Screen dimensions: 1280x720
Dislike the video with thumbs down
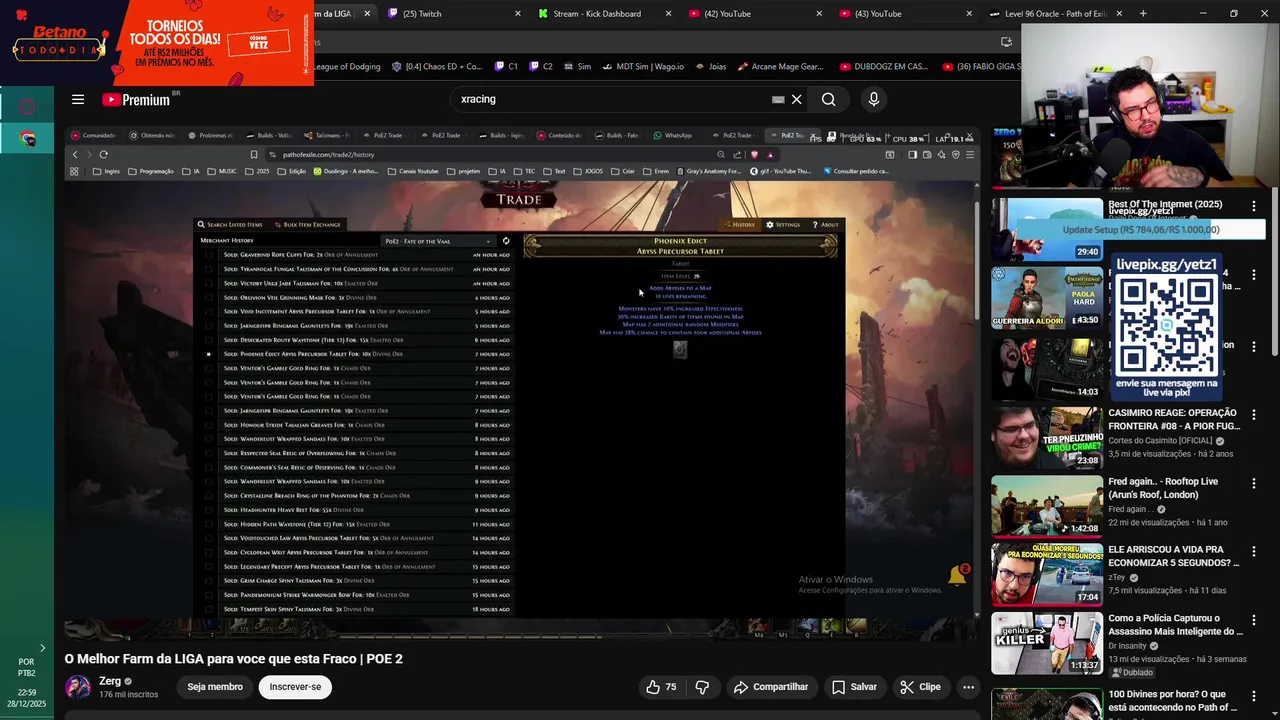point(702,687)
